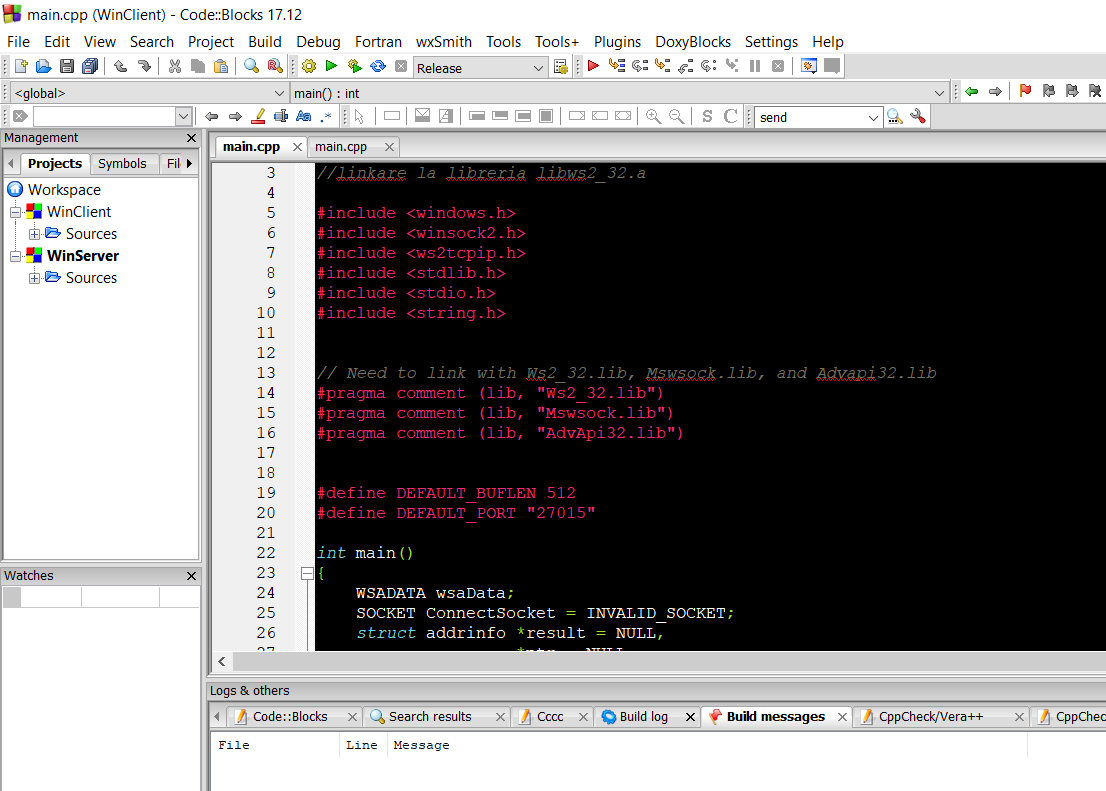1106x791 pixels.
Task: Open the main() : int function dropdown
Action: [x=939, y=93]
